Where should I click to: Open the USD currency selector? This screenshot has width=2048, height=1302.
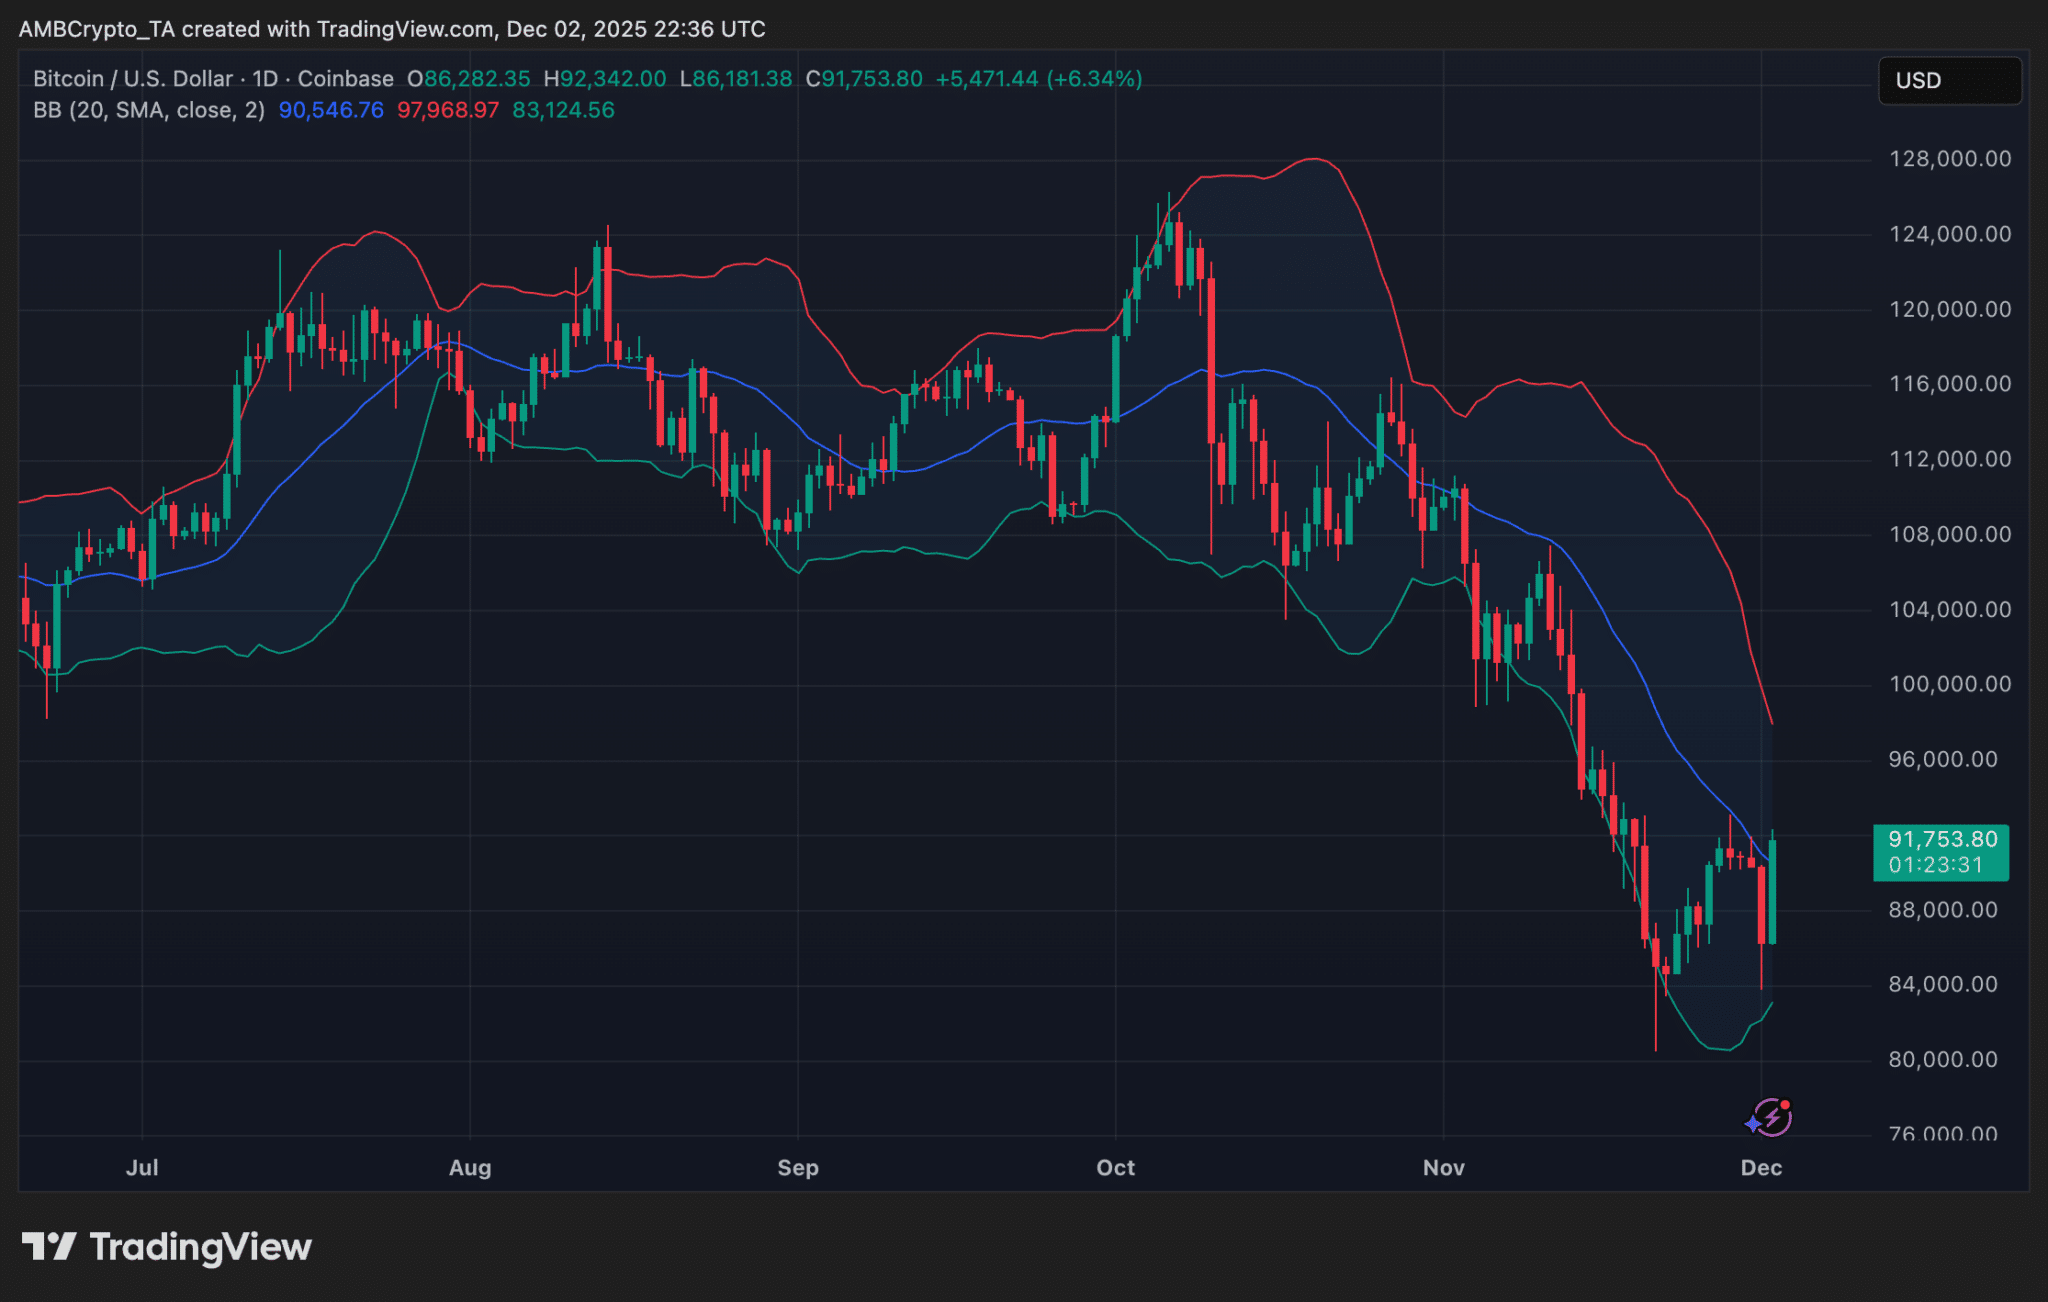click(x=1949, y=81)
